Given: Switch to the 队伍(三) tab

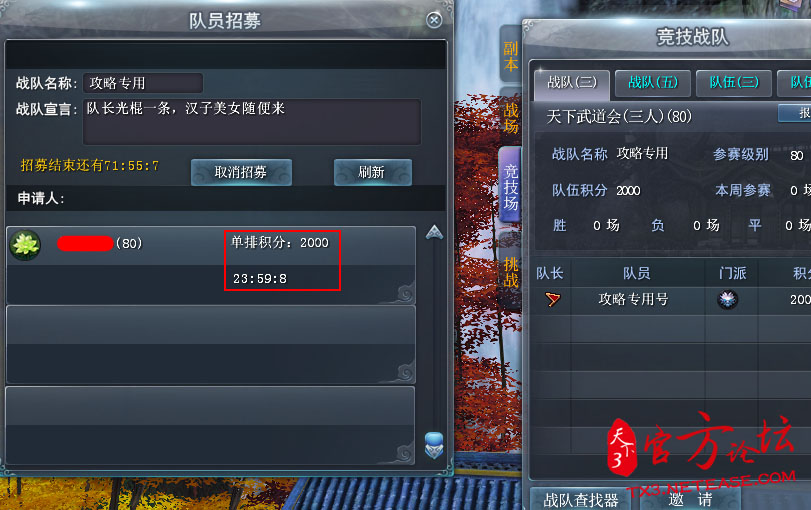Looking at the screenshot, I should (x=734, y=83).
